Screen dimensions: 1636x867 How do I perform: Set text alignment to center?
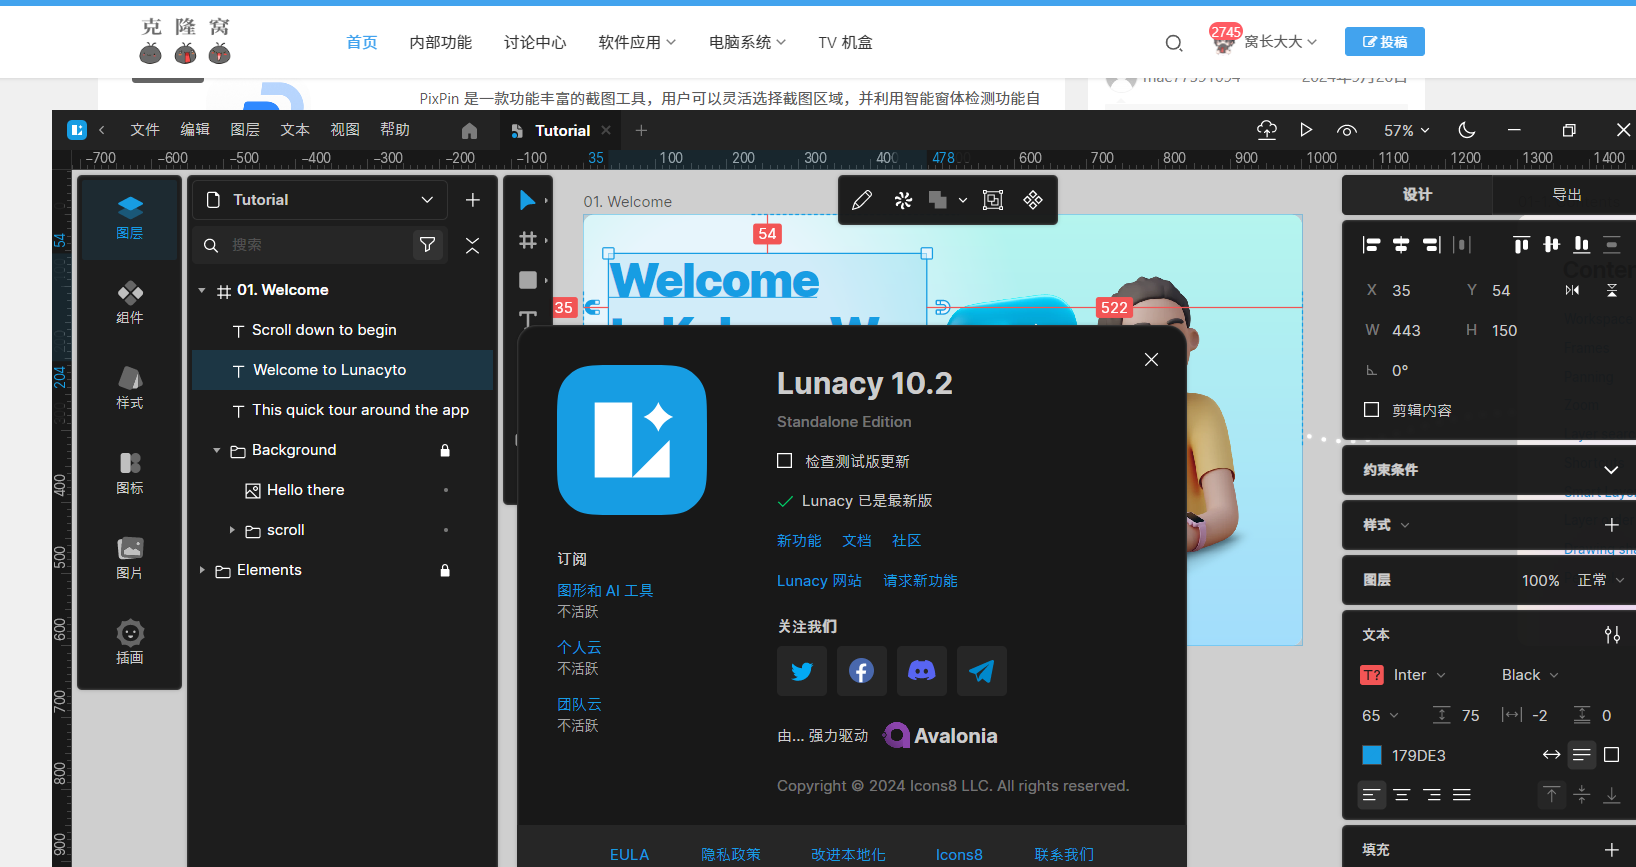1402,795
